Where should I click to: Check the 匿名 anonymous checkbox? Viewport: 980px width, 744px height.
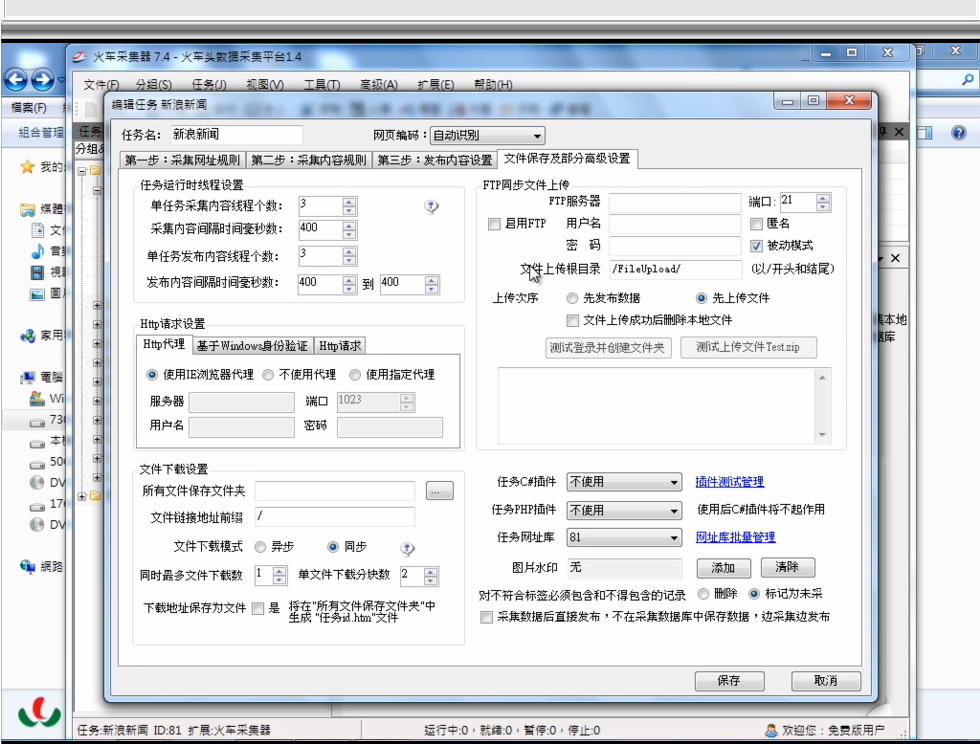[756, 224]
